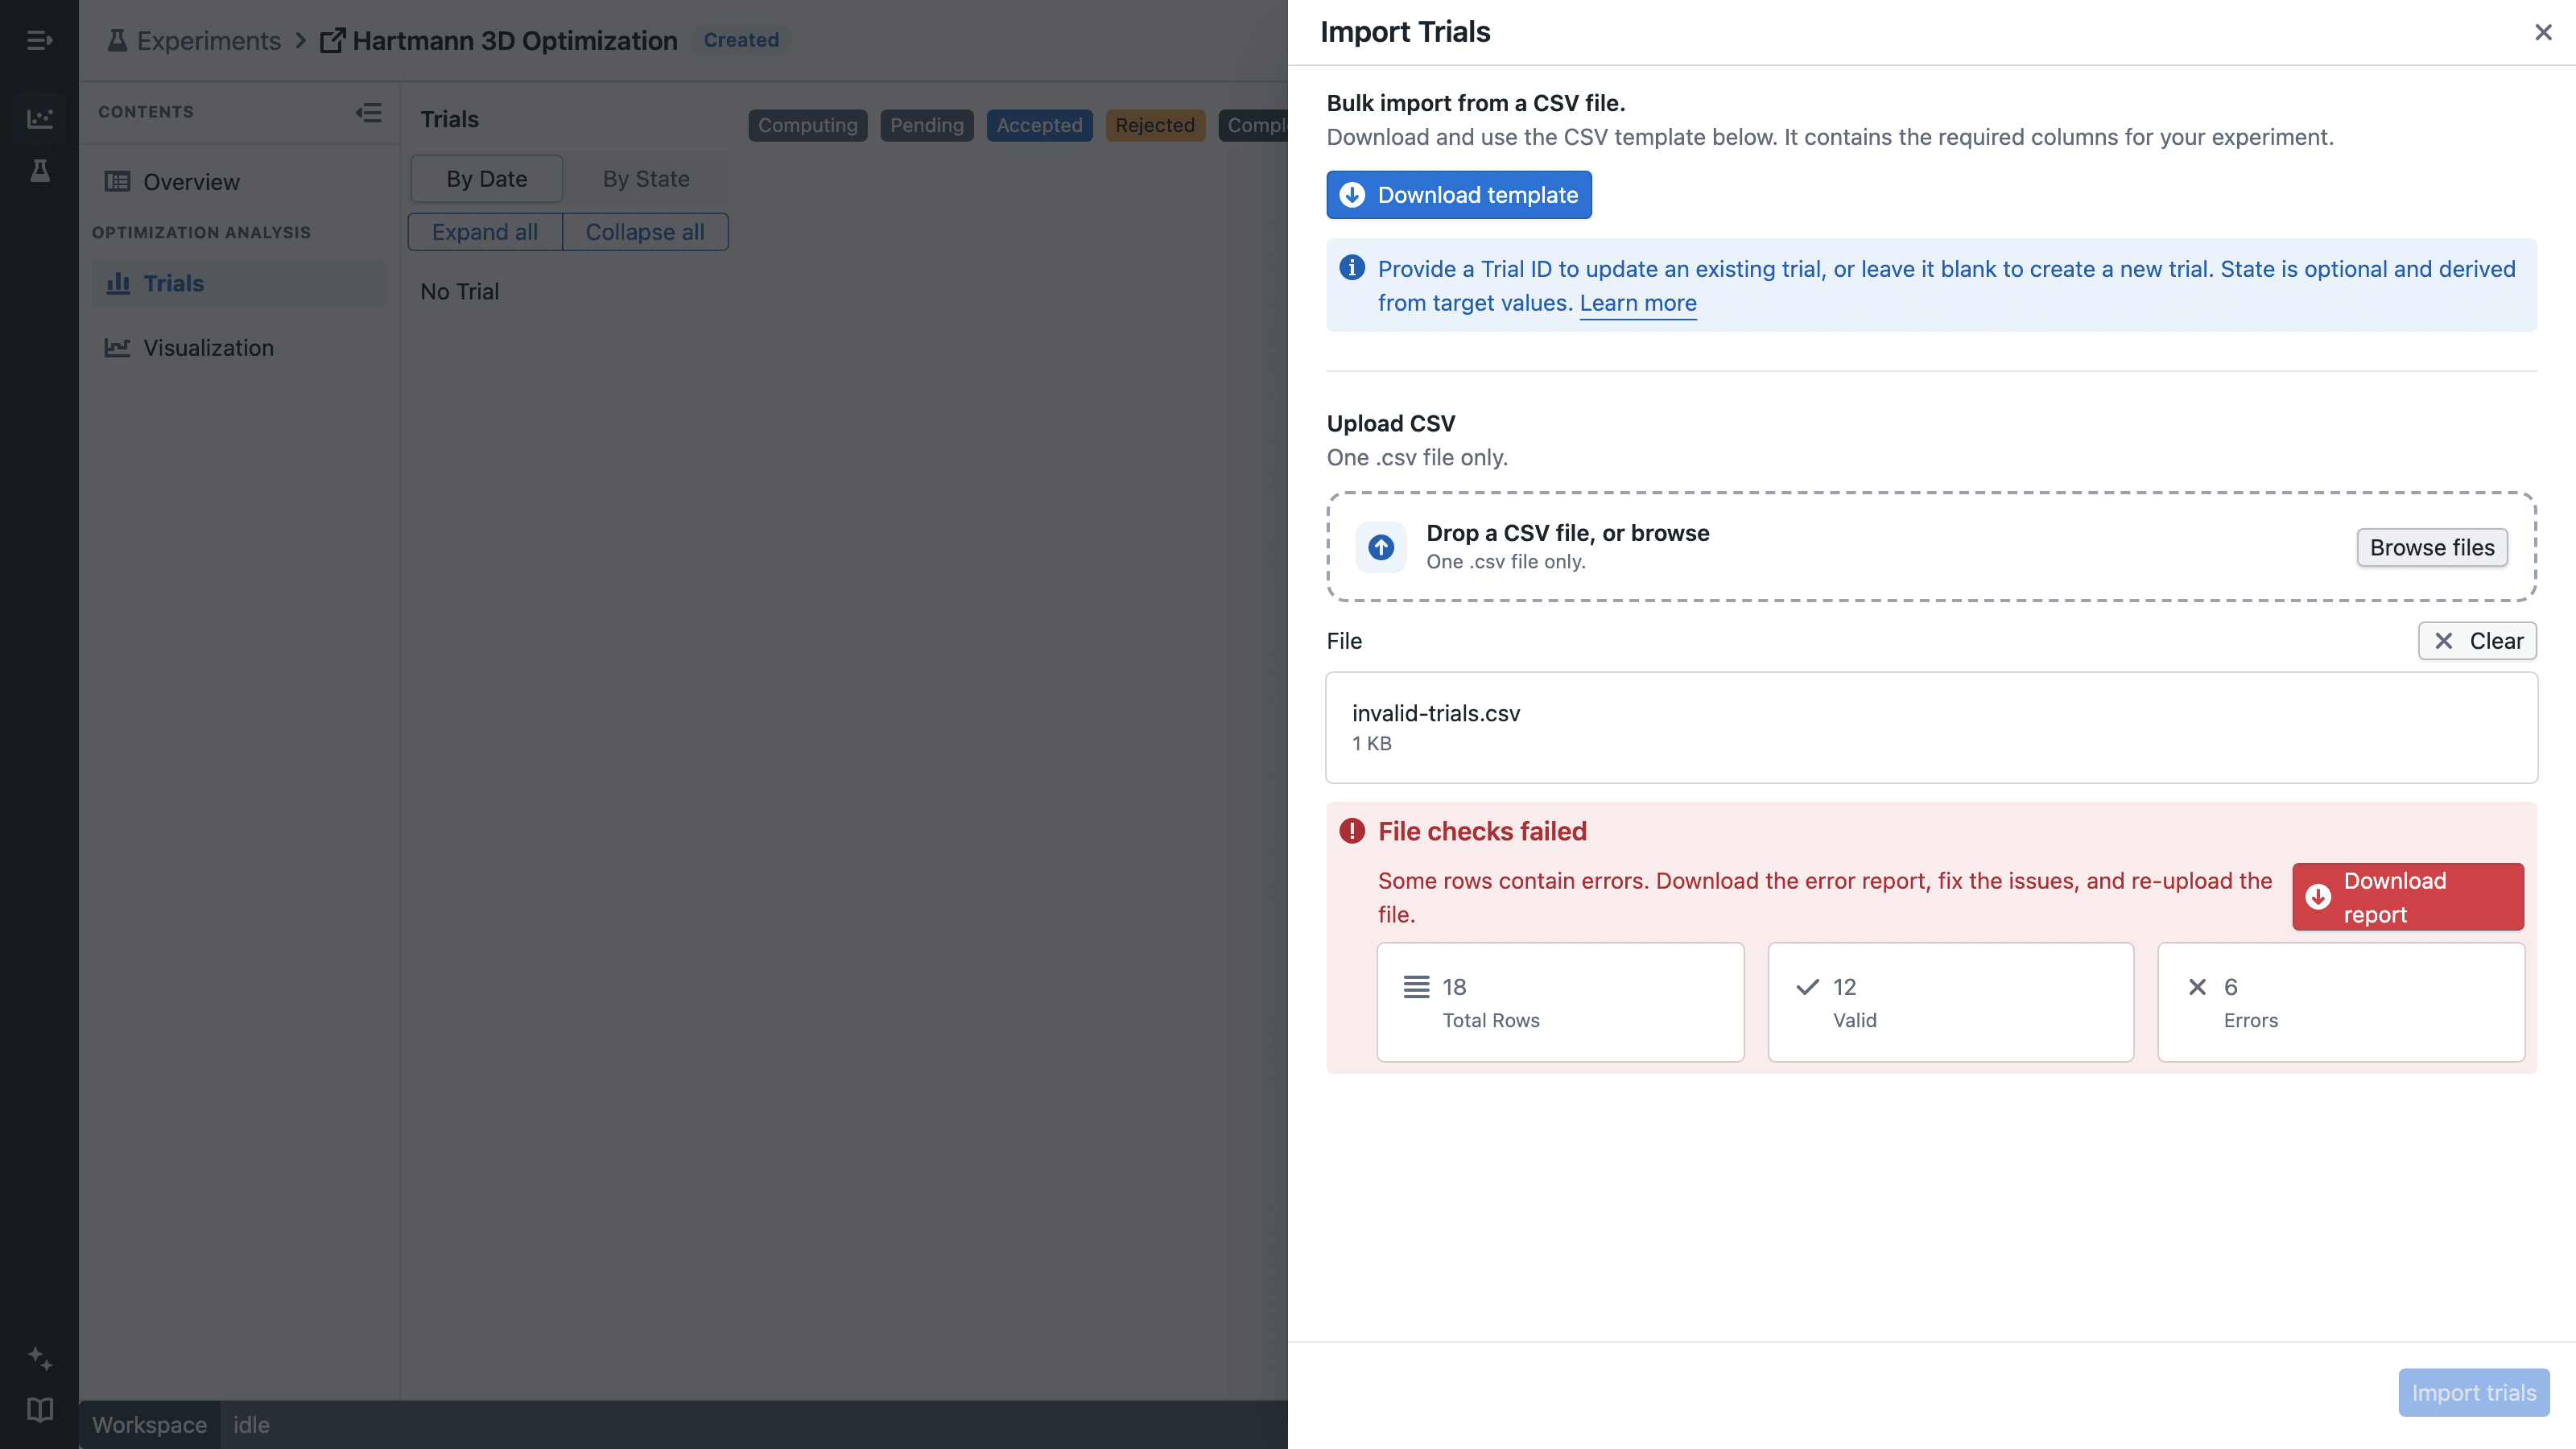
Task: Click the No Trial text
Action: pyautogui.click(x=459, y=291)
